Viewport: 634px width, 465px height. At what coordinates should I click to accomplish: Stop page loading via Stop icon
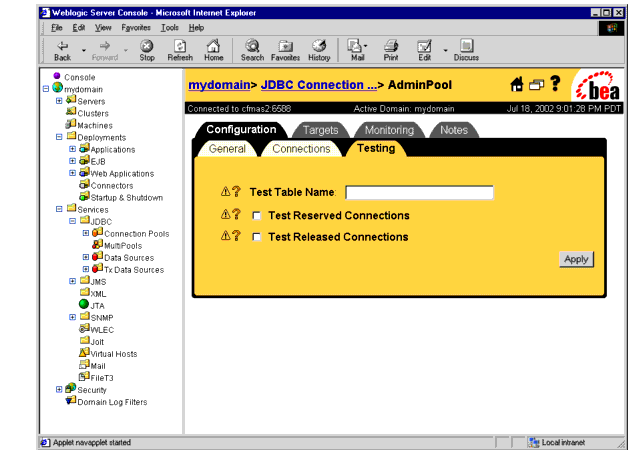point(147,51)
